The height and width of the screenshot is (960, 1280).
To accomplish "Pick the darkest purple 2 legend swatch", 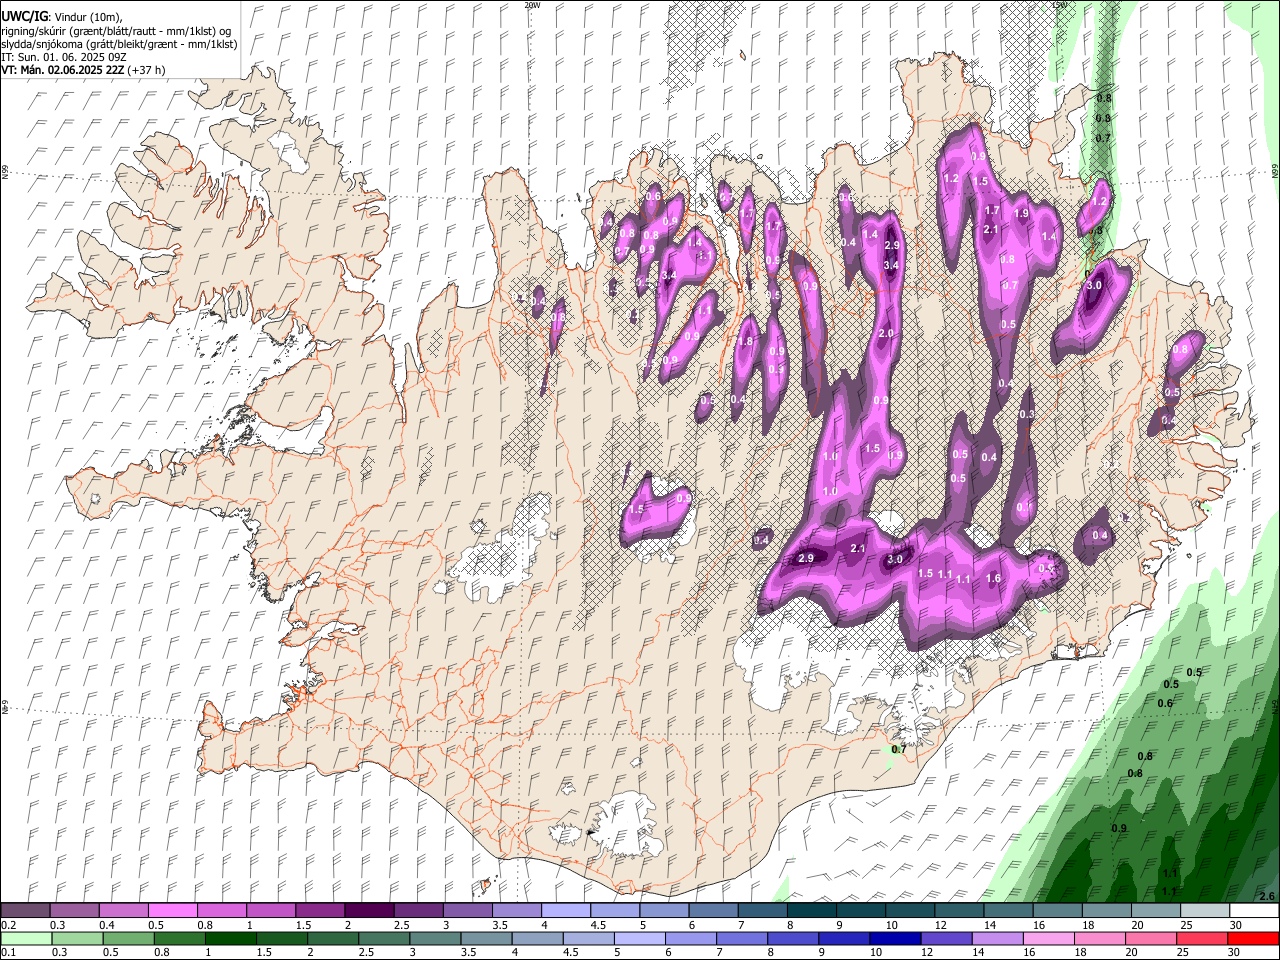I will (369, 910).
